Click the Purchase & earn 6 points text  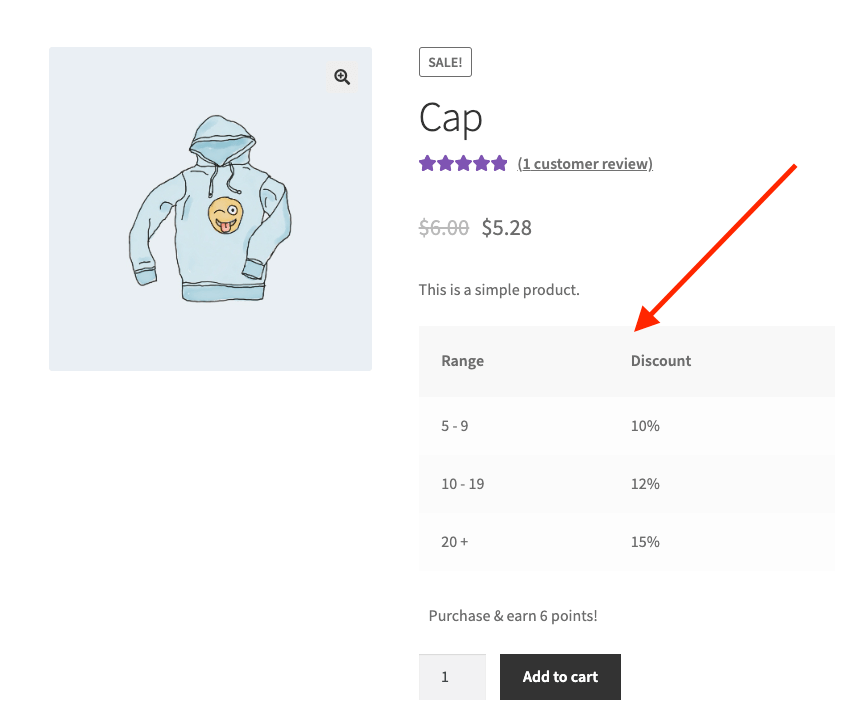(513, 616)
